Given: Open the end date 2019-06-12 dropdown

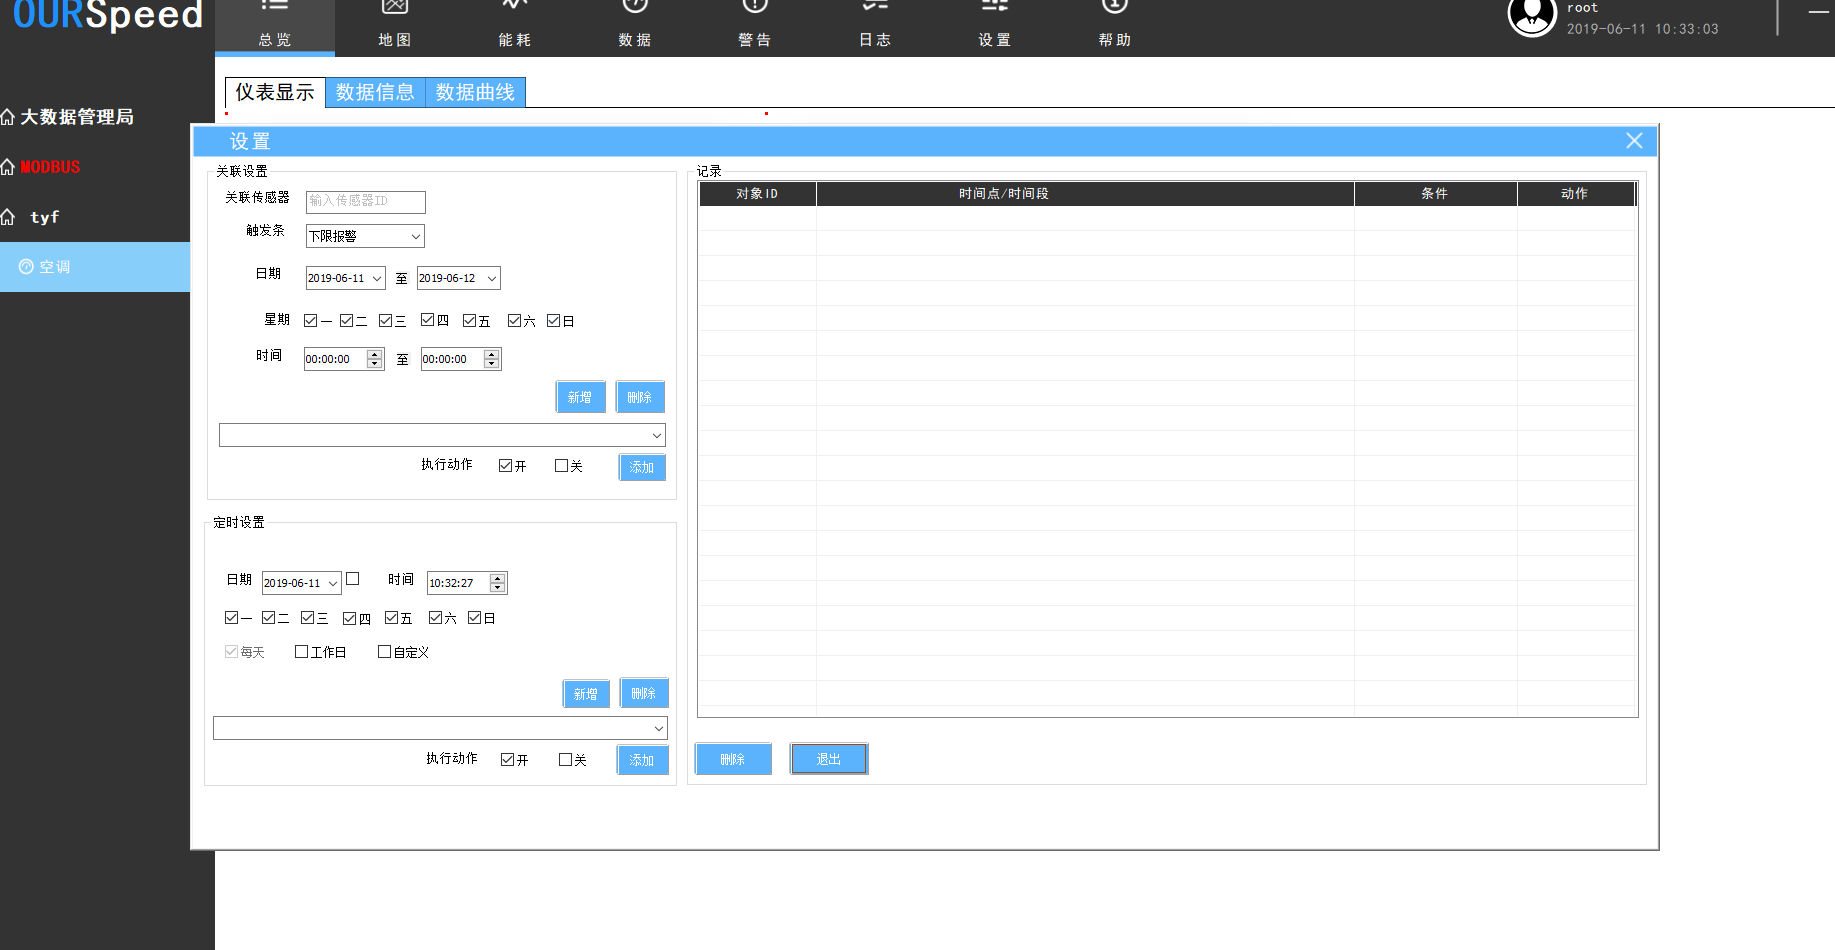Looking at the screenshot, I should coord(491,278).
